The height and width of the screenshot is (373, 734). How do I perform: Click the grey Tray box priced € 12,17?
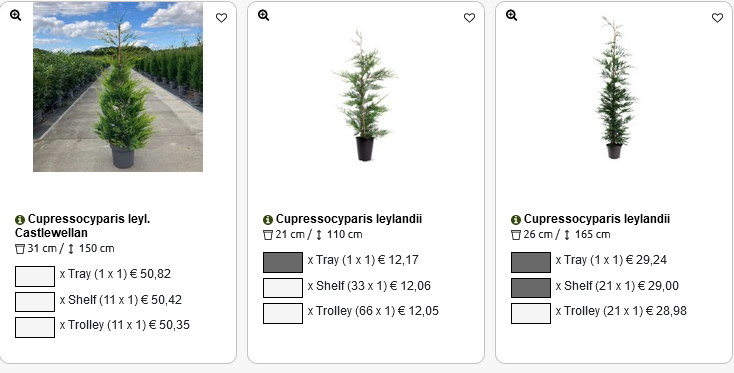click(283, 262)
